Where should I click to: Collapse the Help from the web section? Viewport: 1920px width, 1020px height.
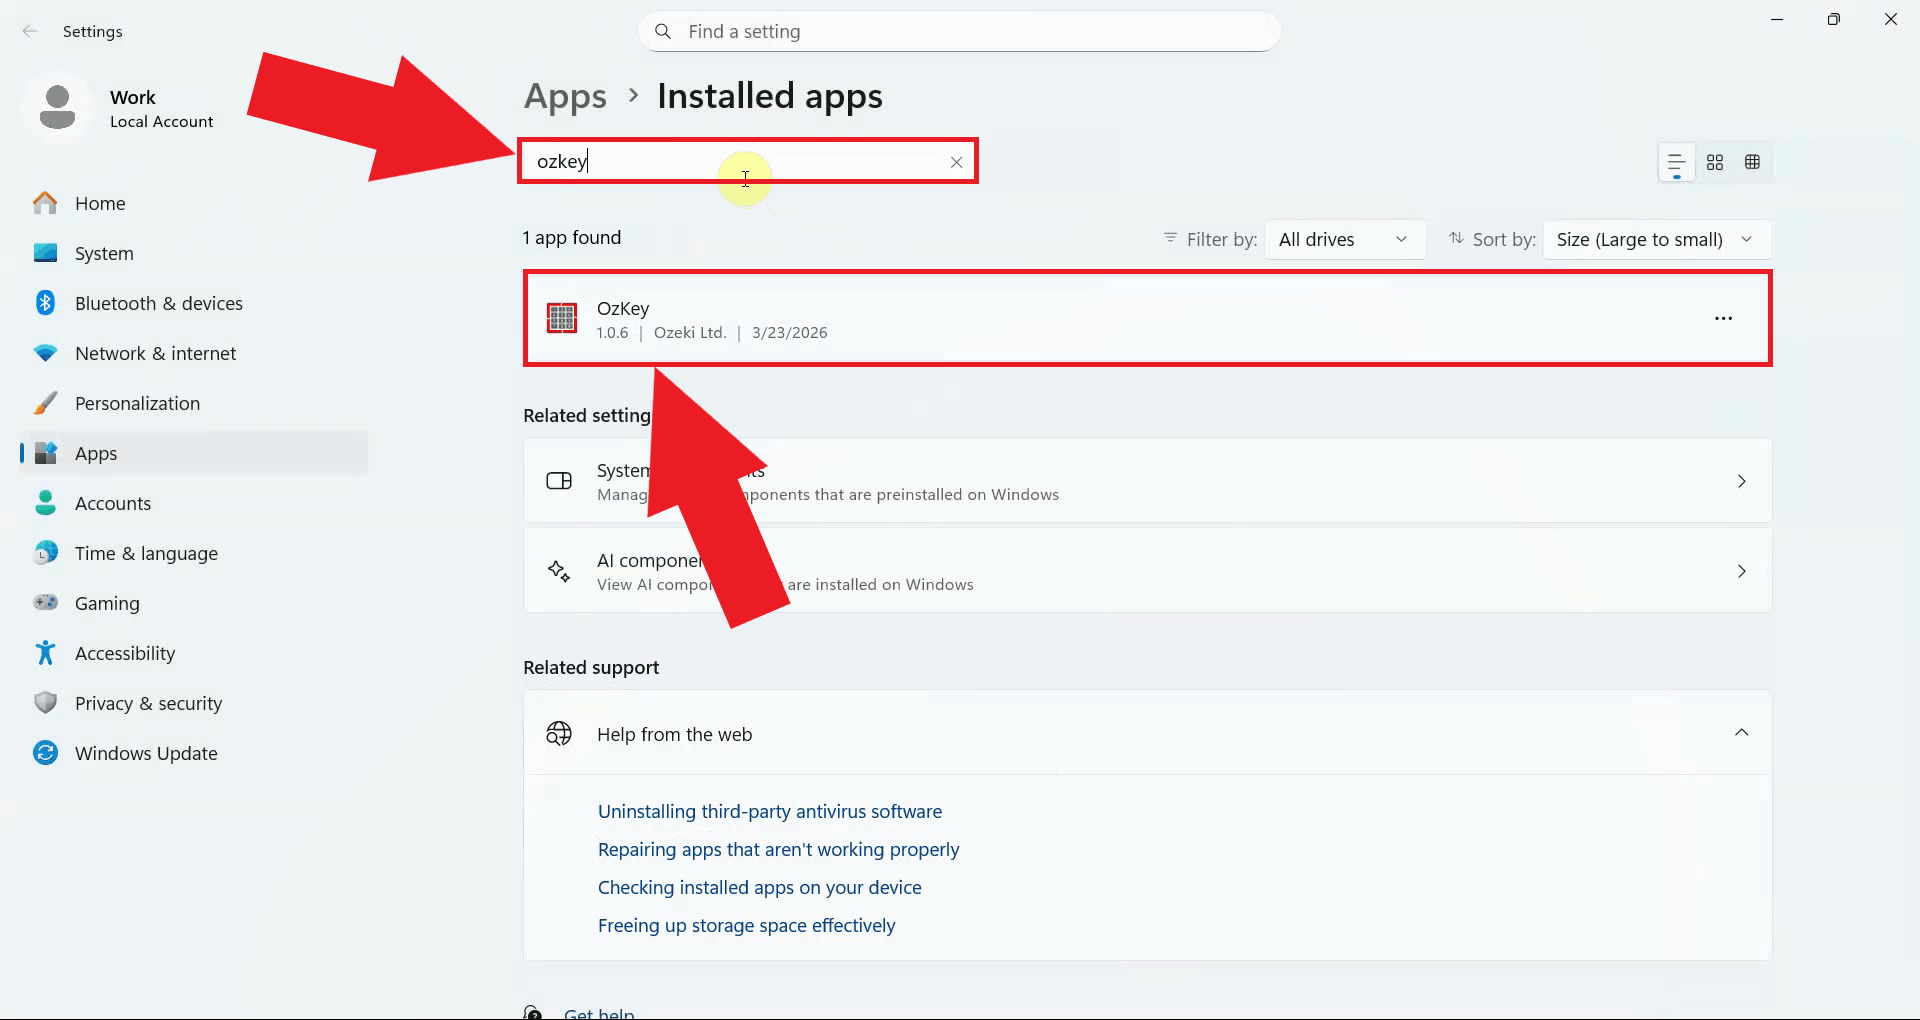tap(1741, 732)
